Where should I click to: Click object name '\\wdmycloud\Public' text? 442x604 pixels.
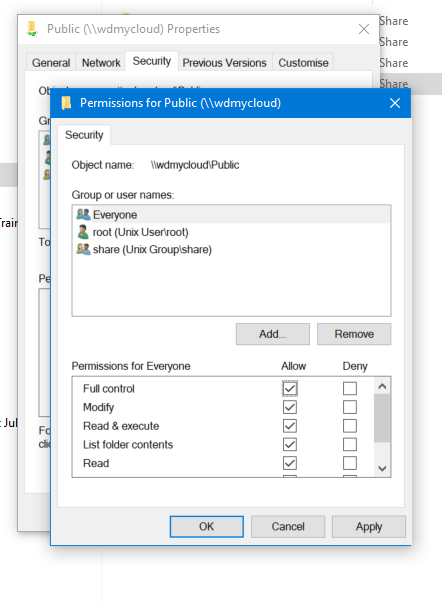195,165
